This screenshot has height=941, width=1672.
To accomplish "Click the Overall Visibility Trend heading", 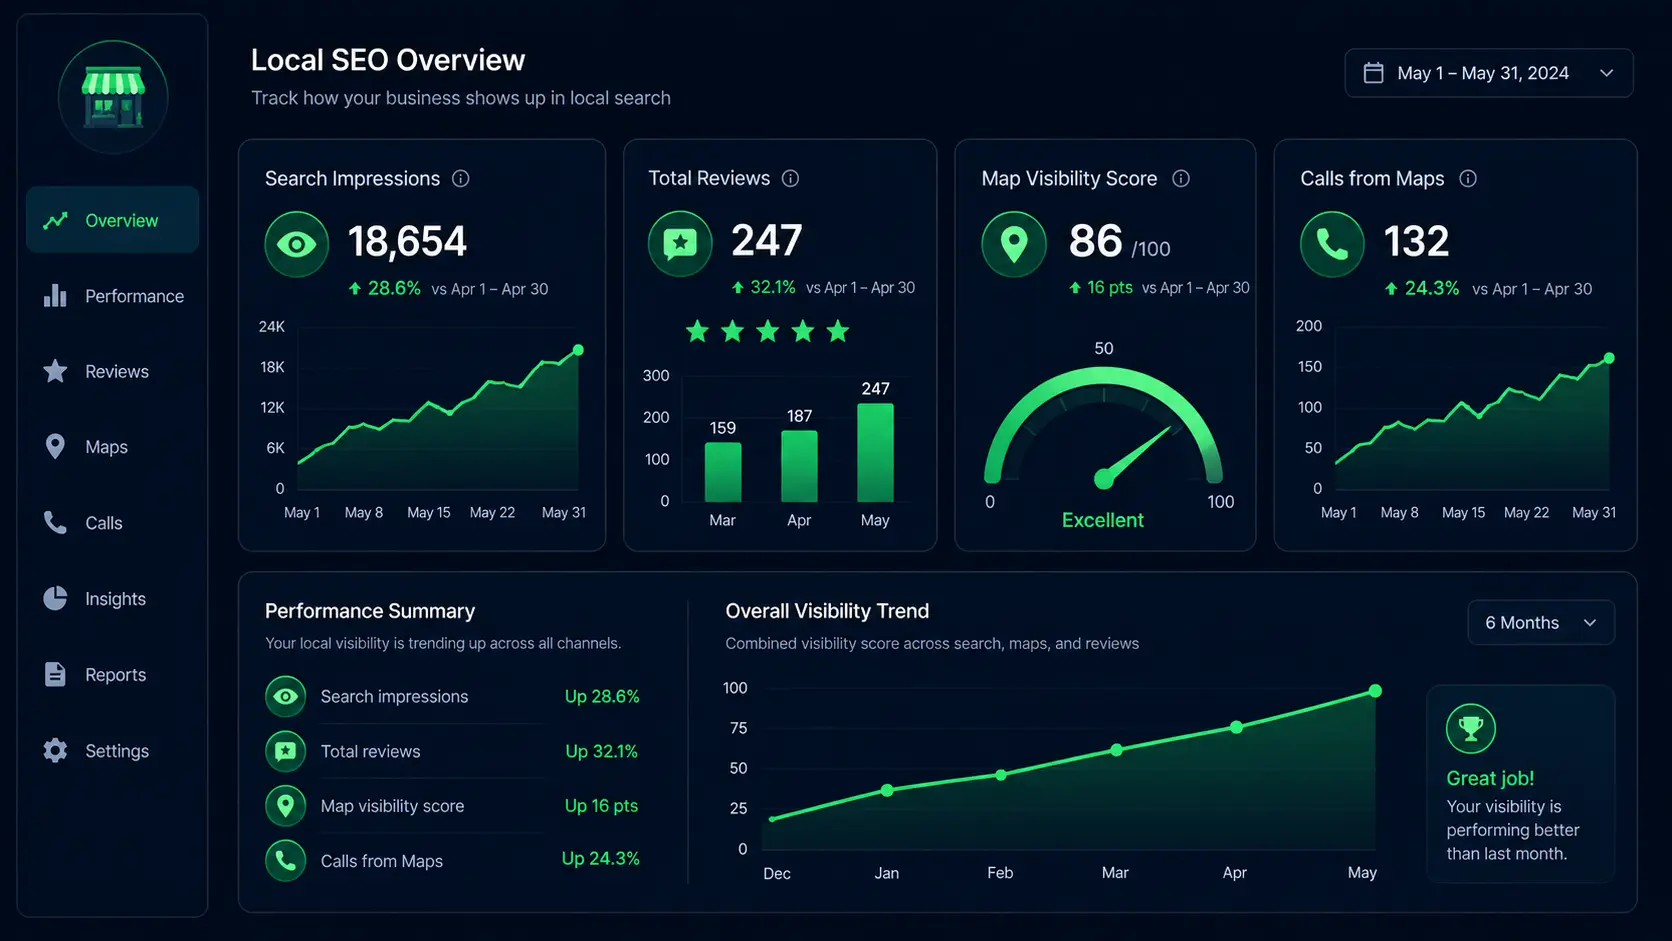I will [827, 611].
